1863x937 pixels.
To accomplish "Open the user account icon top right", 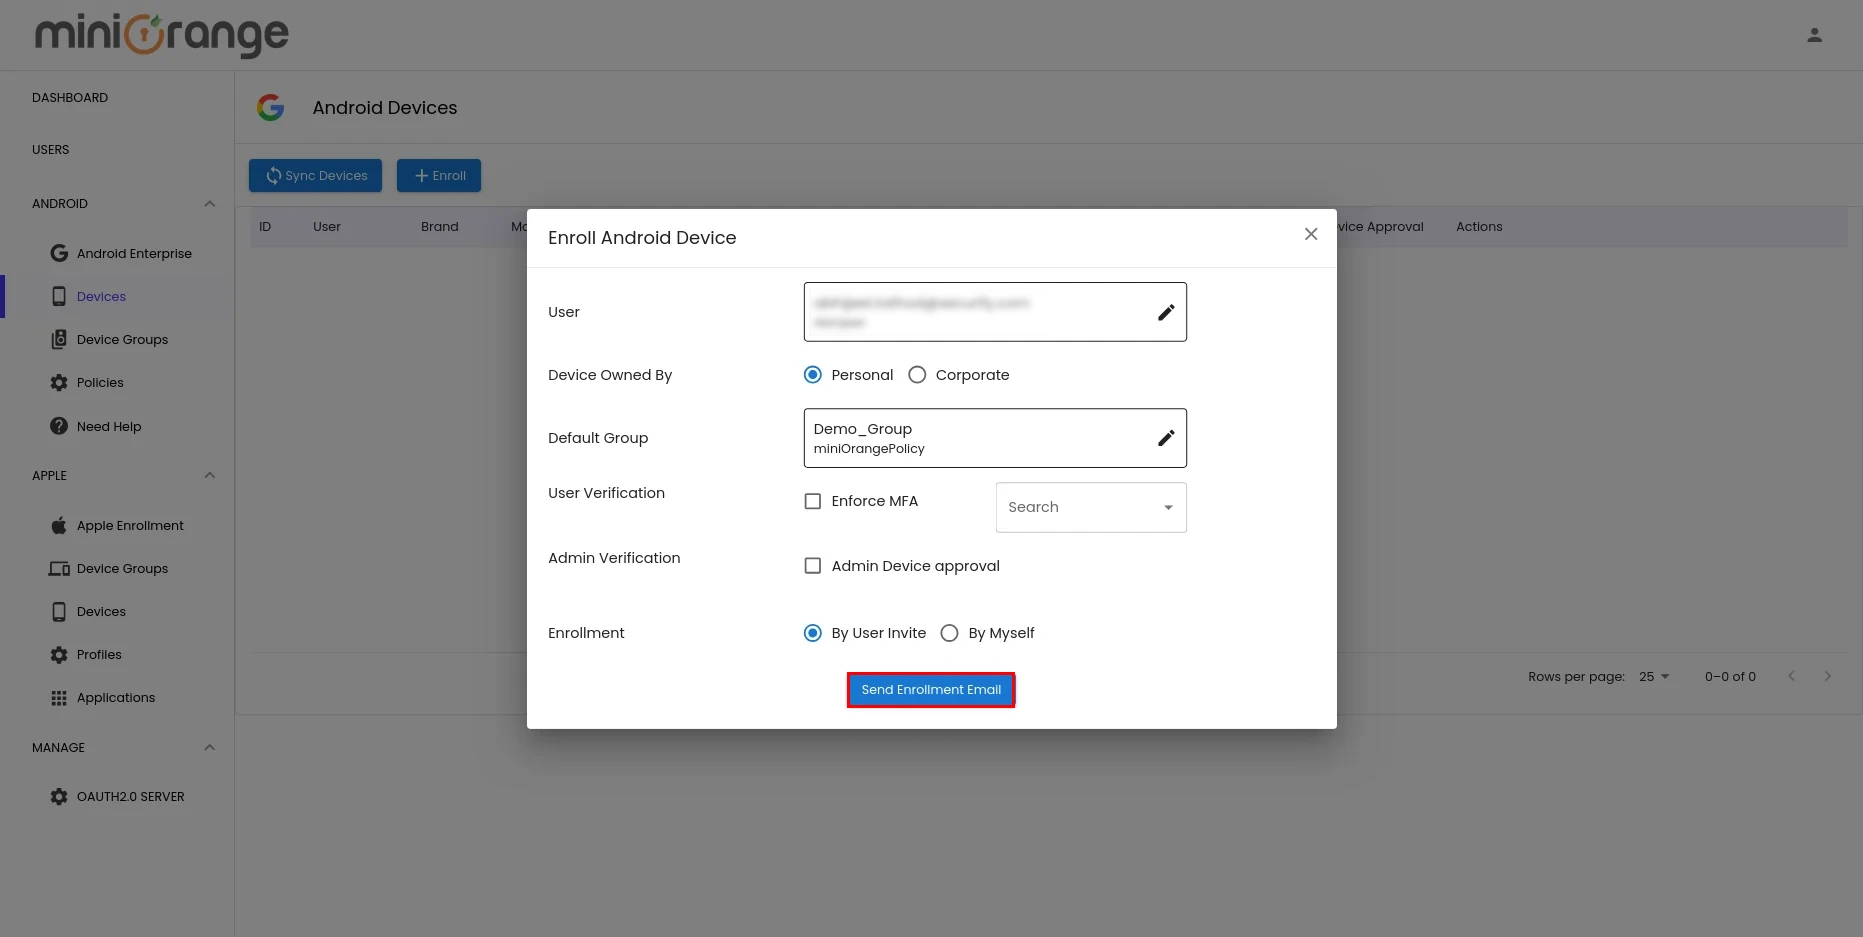I will click(1814, 34).
